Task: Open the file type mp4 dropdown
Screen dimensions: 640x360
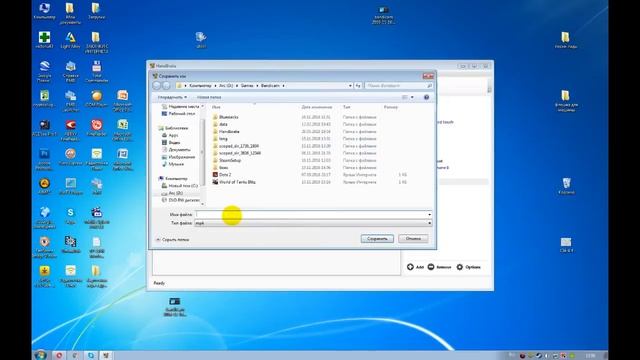Action: pos(313,223)
